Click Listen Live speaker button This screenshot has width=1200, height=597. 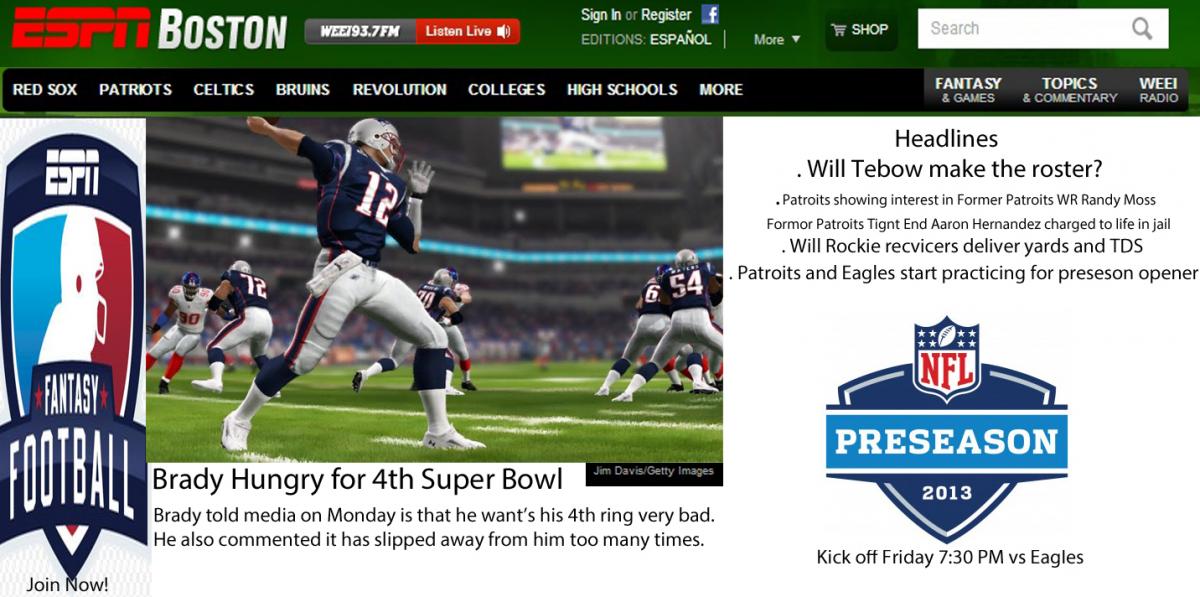(x=467, y=31)
